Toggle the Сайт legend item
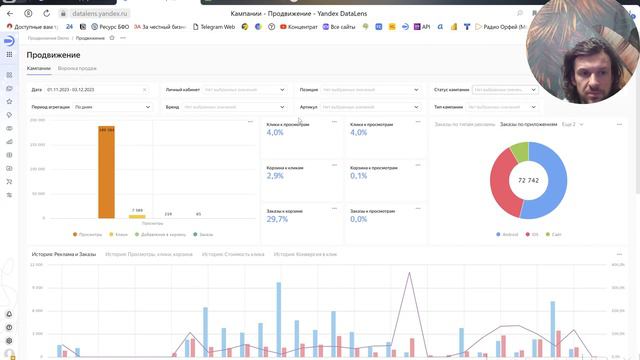The width and height of the screenshot is (640, 360). (554, 235)
